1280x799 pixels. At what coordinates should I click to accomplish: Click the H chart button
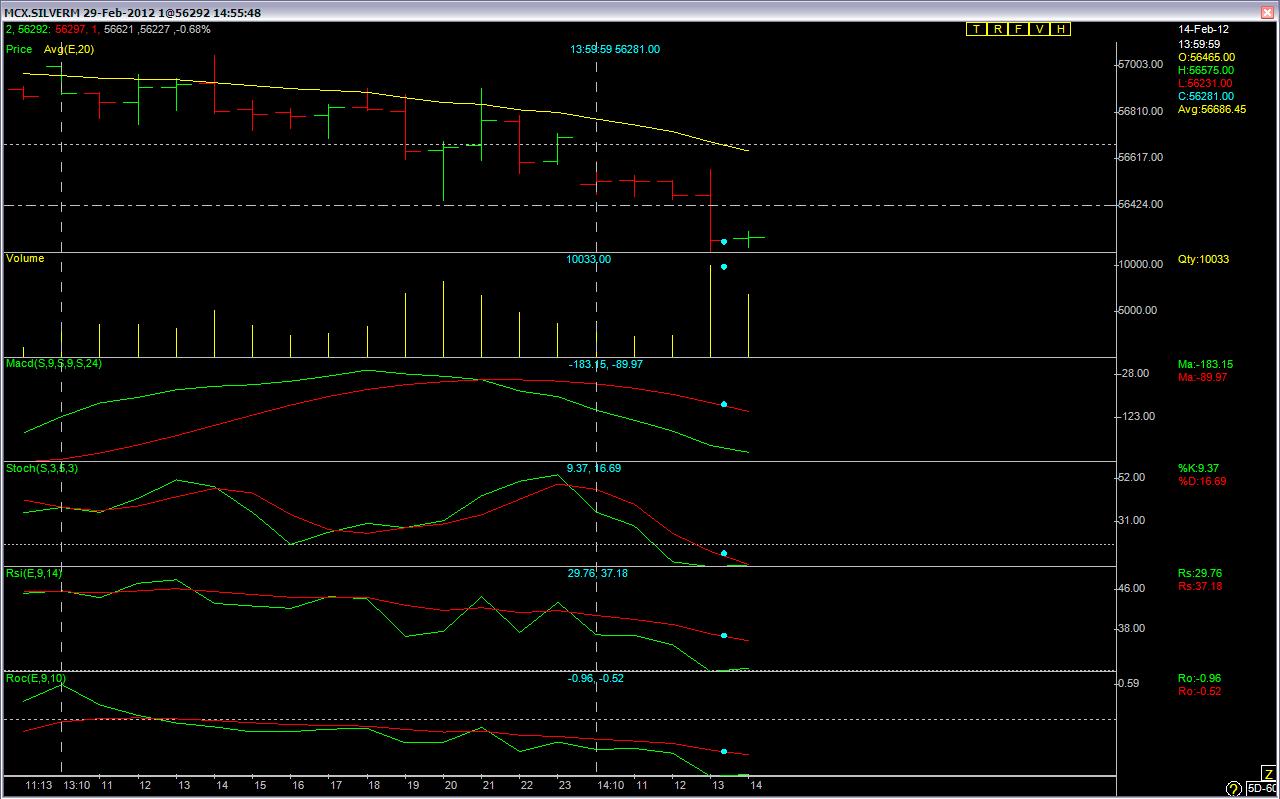pyautogui.click(x=1060, y=29)
